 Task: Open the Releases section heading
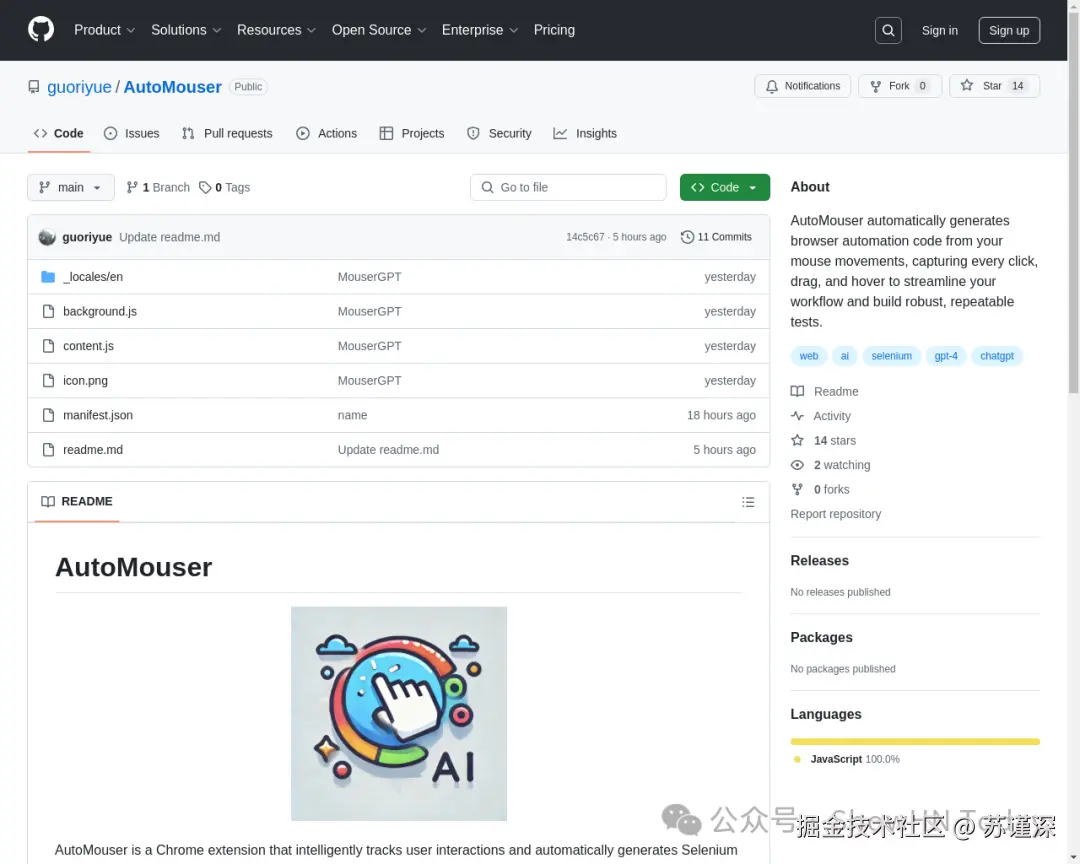coord(819,561)
